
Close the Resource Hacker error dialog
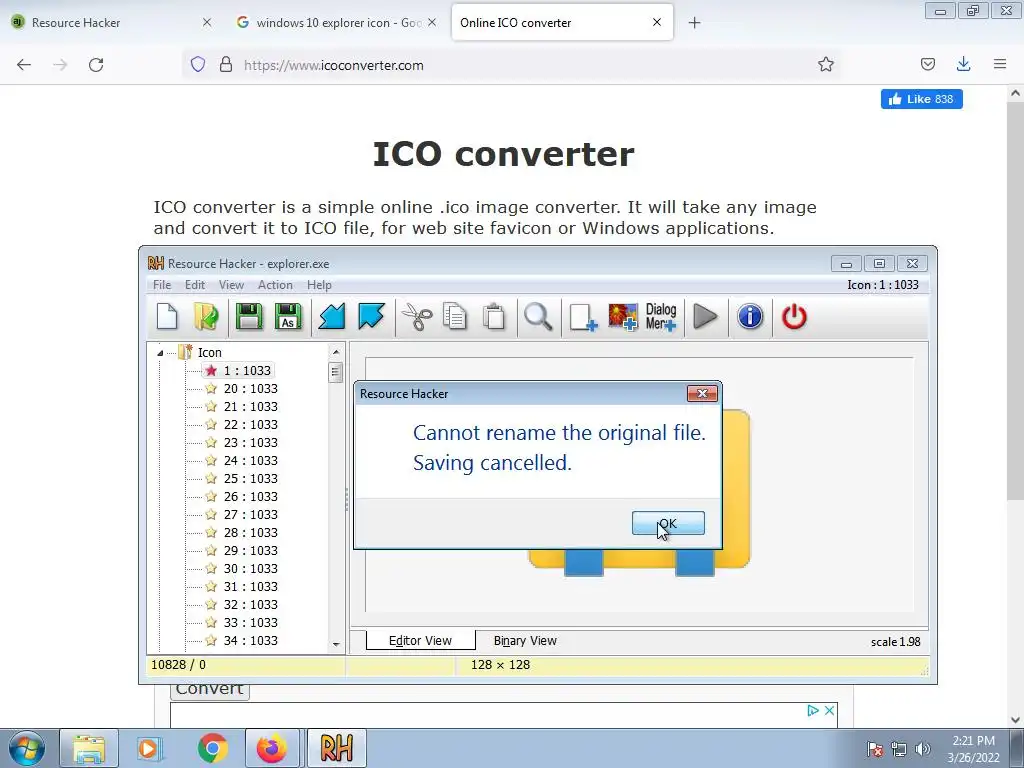702,393
